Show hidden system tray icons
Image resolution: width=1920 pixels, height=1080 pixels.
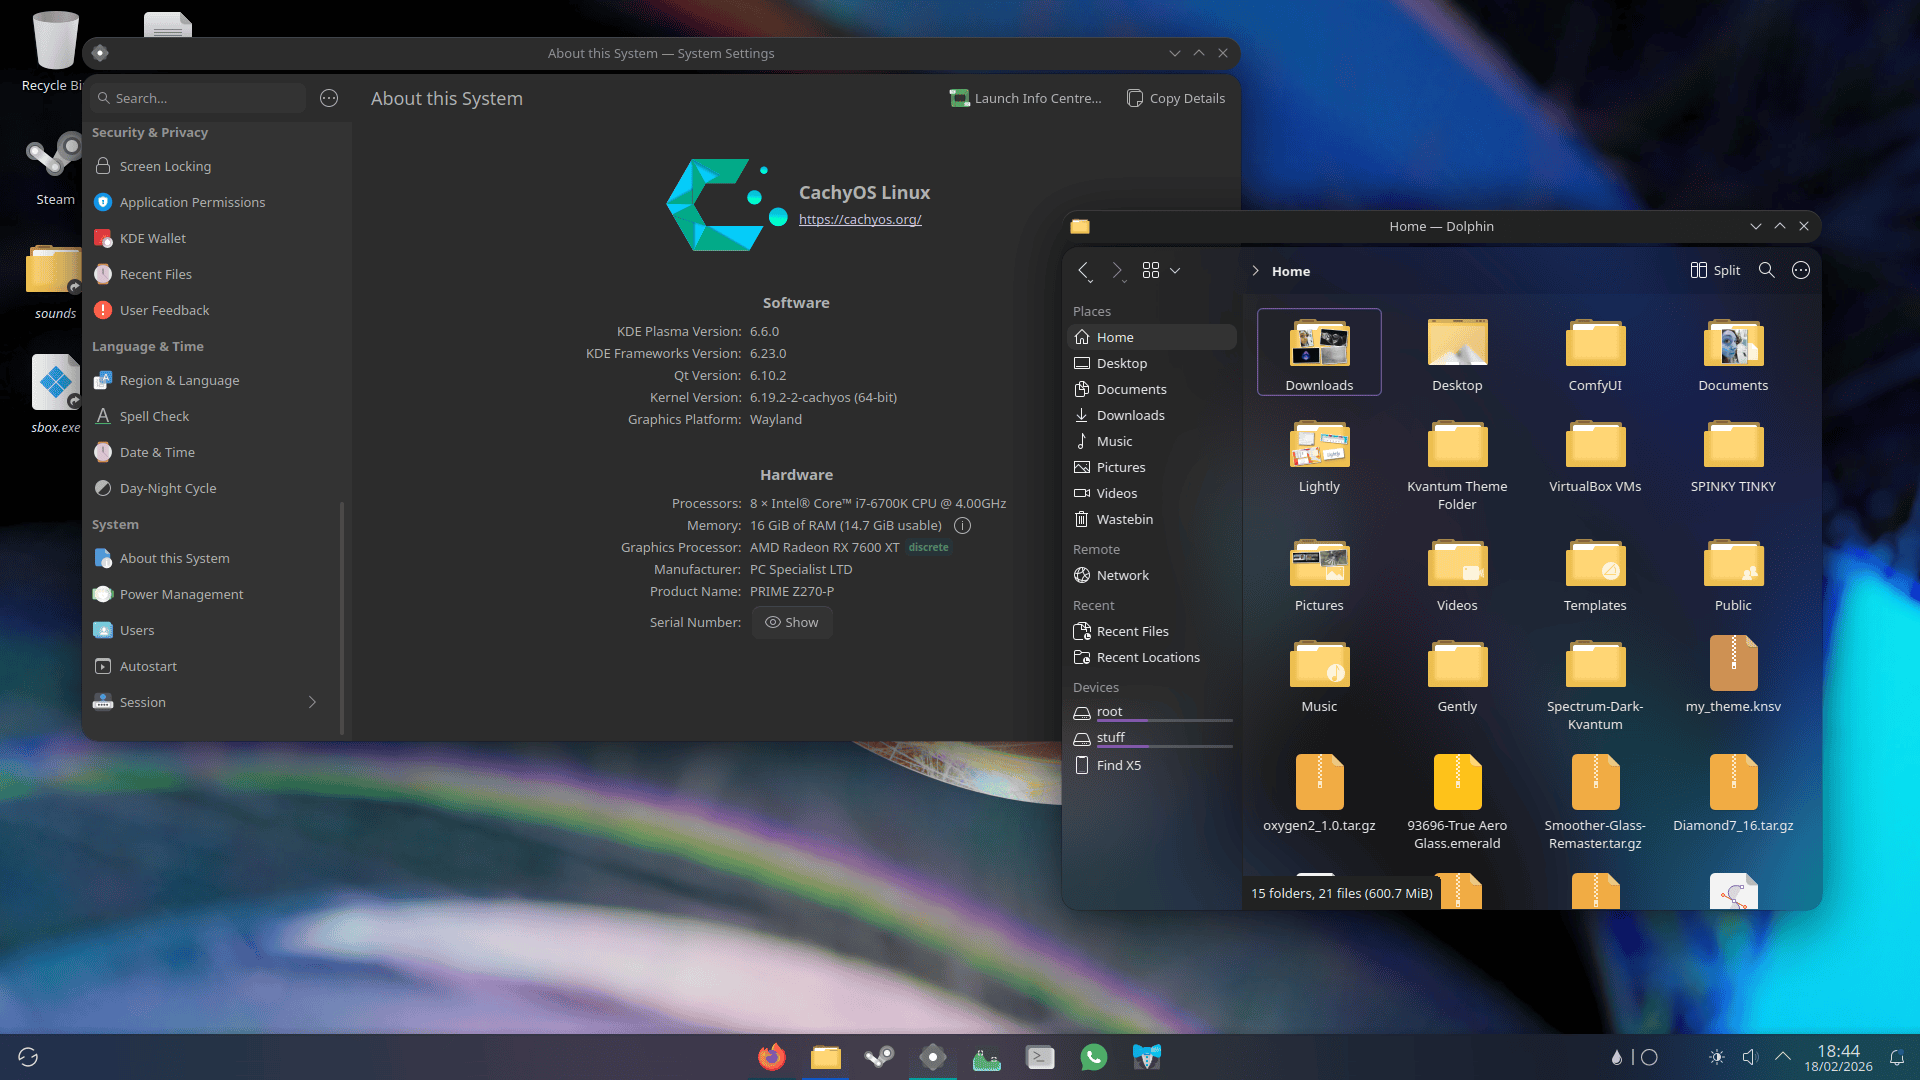[x=1783, y=1057]
